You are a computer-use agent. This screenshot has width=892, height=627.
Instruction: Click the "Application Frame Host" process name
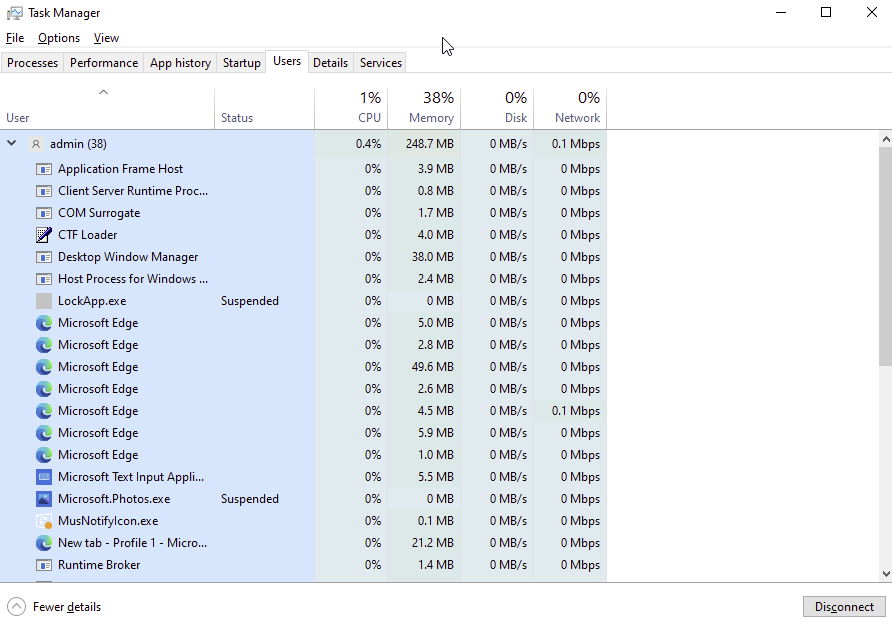tap(121, 169)
